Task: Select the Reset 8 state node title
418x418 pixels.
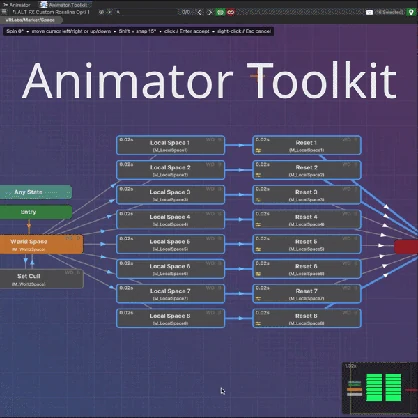Action: 306,315
